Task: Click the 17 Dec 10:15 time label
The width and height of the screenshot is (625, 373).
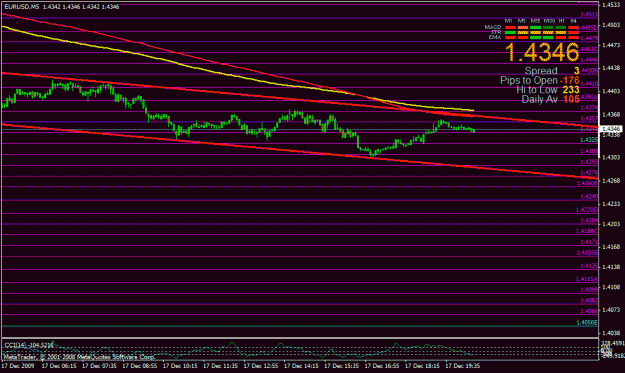Action: tap(180, 365)
